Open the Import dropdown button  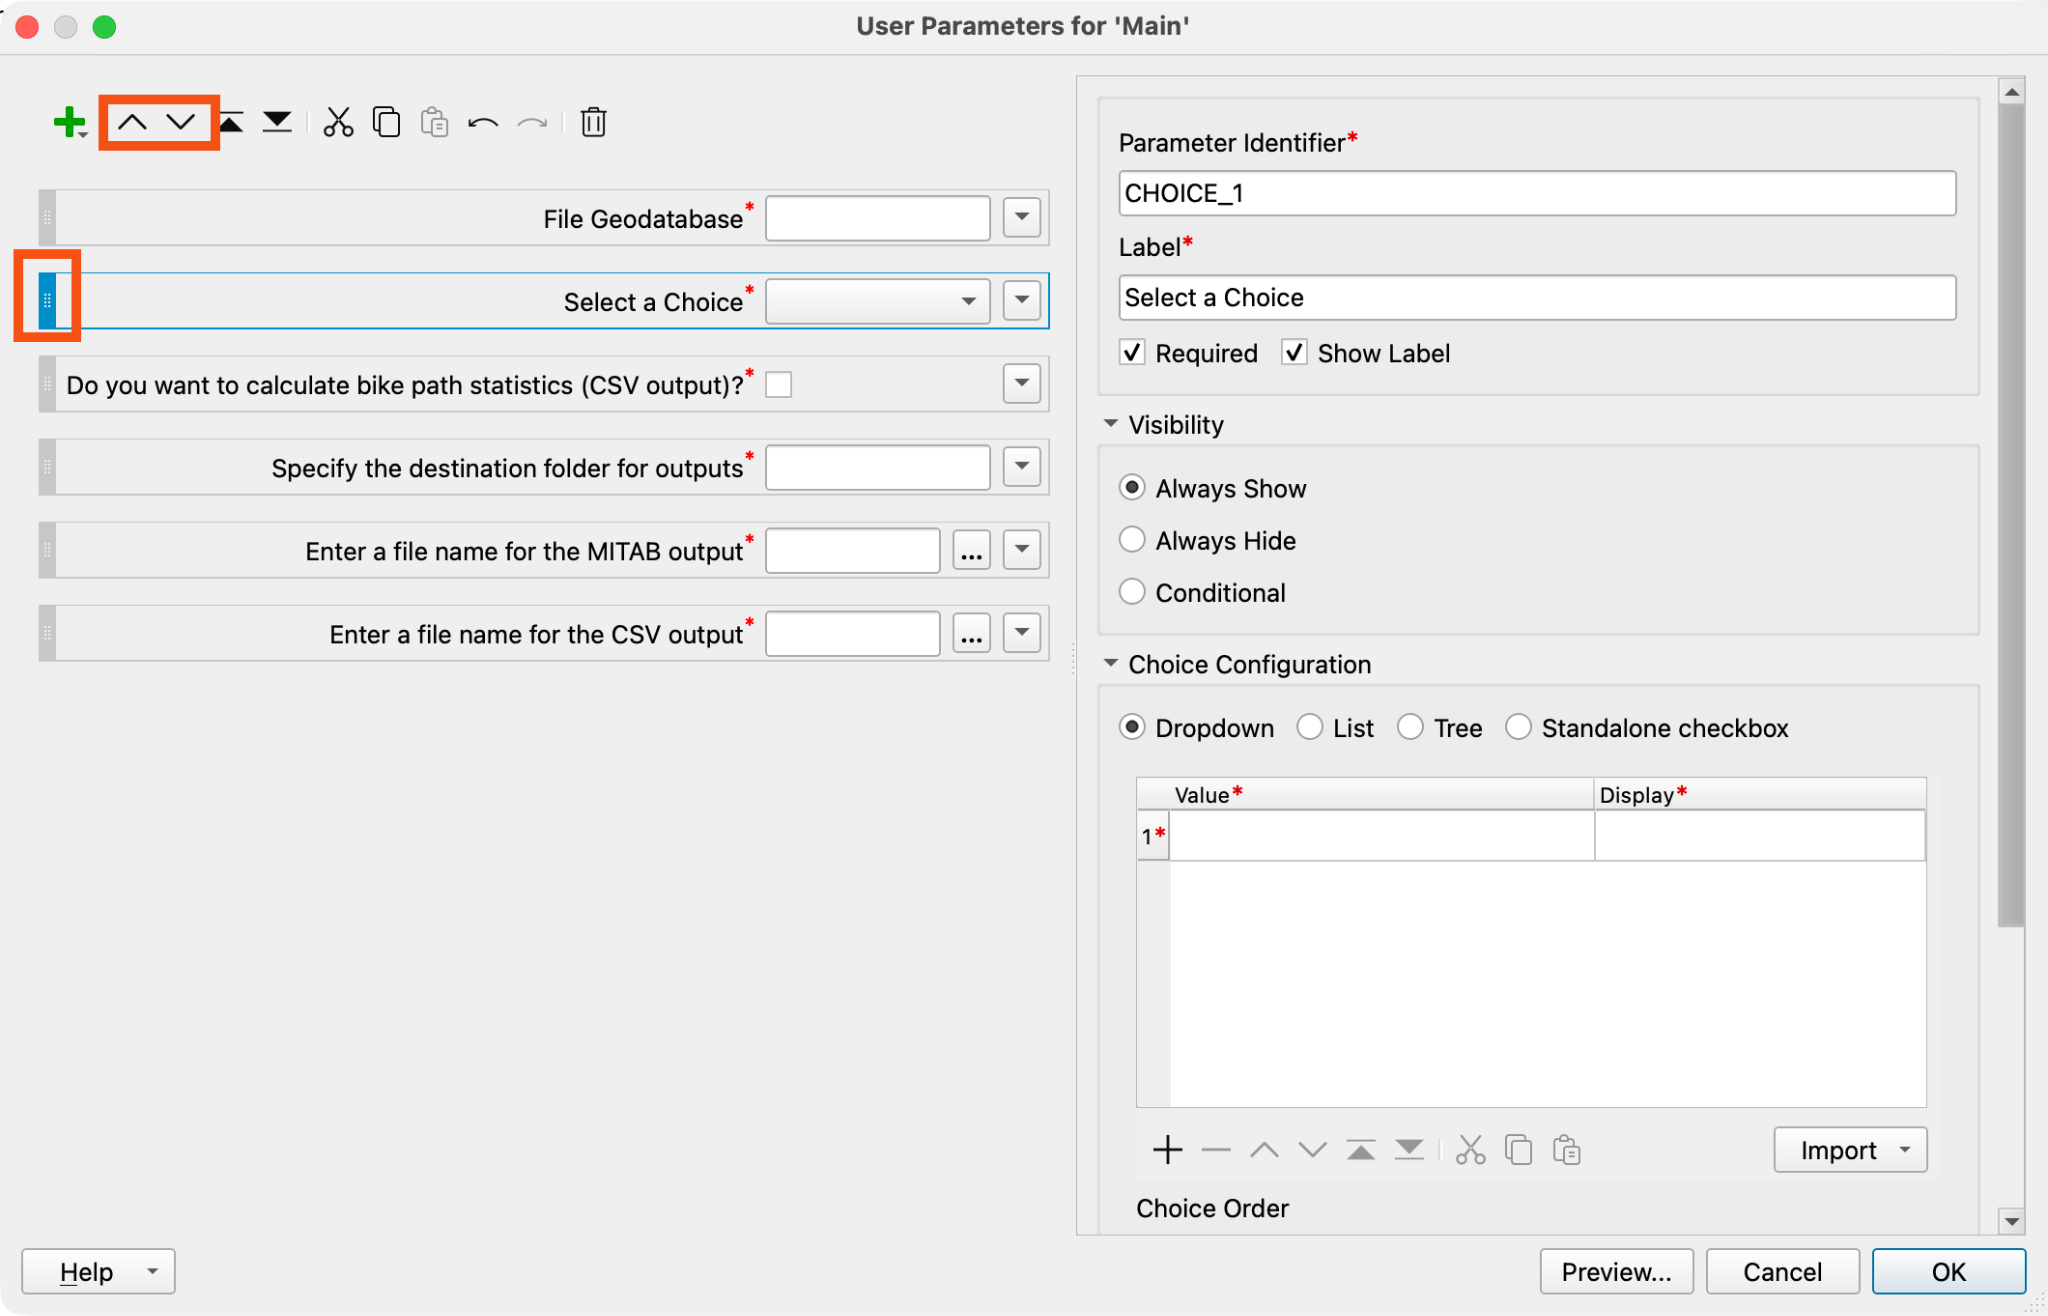pos(1850,1150)
